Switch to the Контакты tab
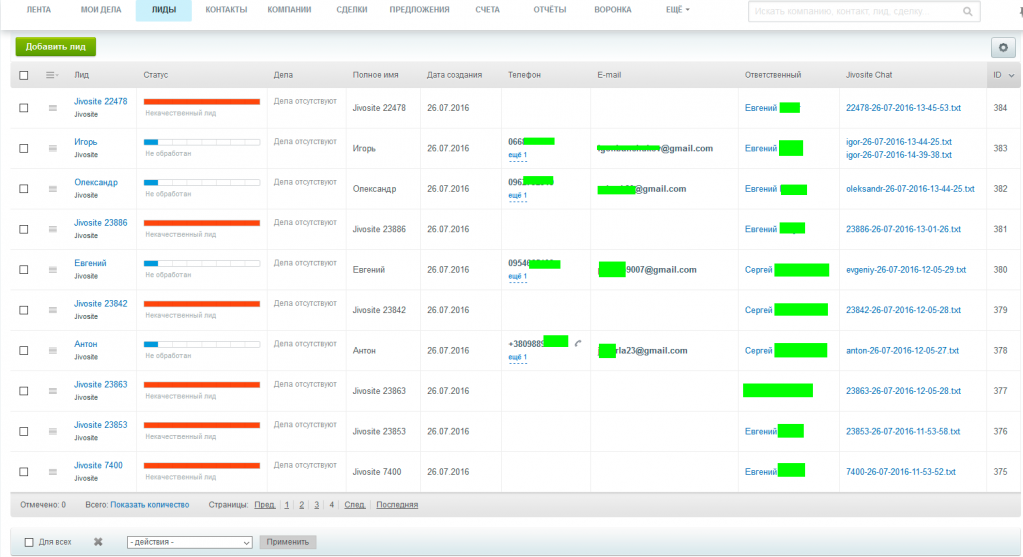Screen dimensions: 1023x557 [226, 10]
